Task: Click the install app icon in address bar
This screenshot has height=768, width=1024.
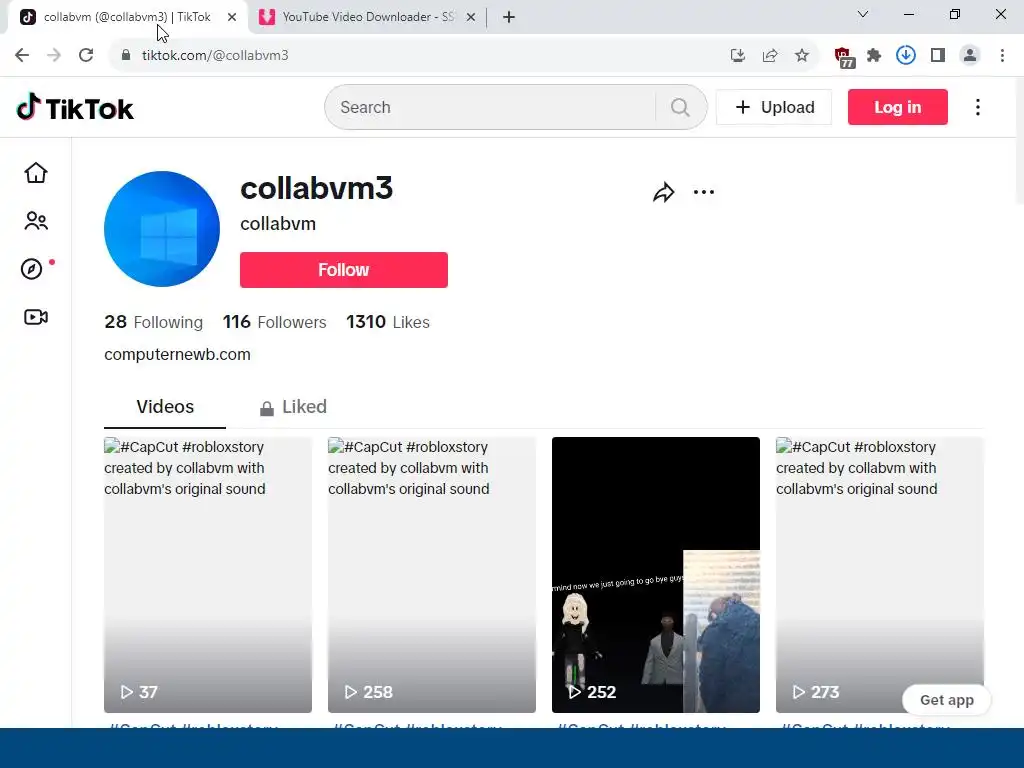Action: [x=738, y=56]
